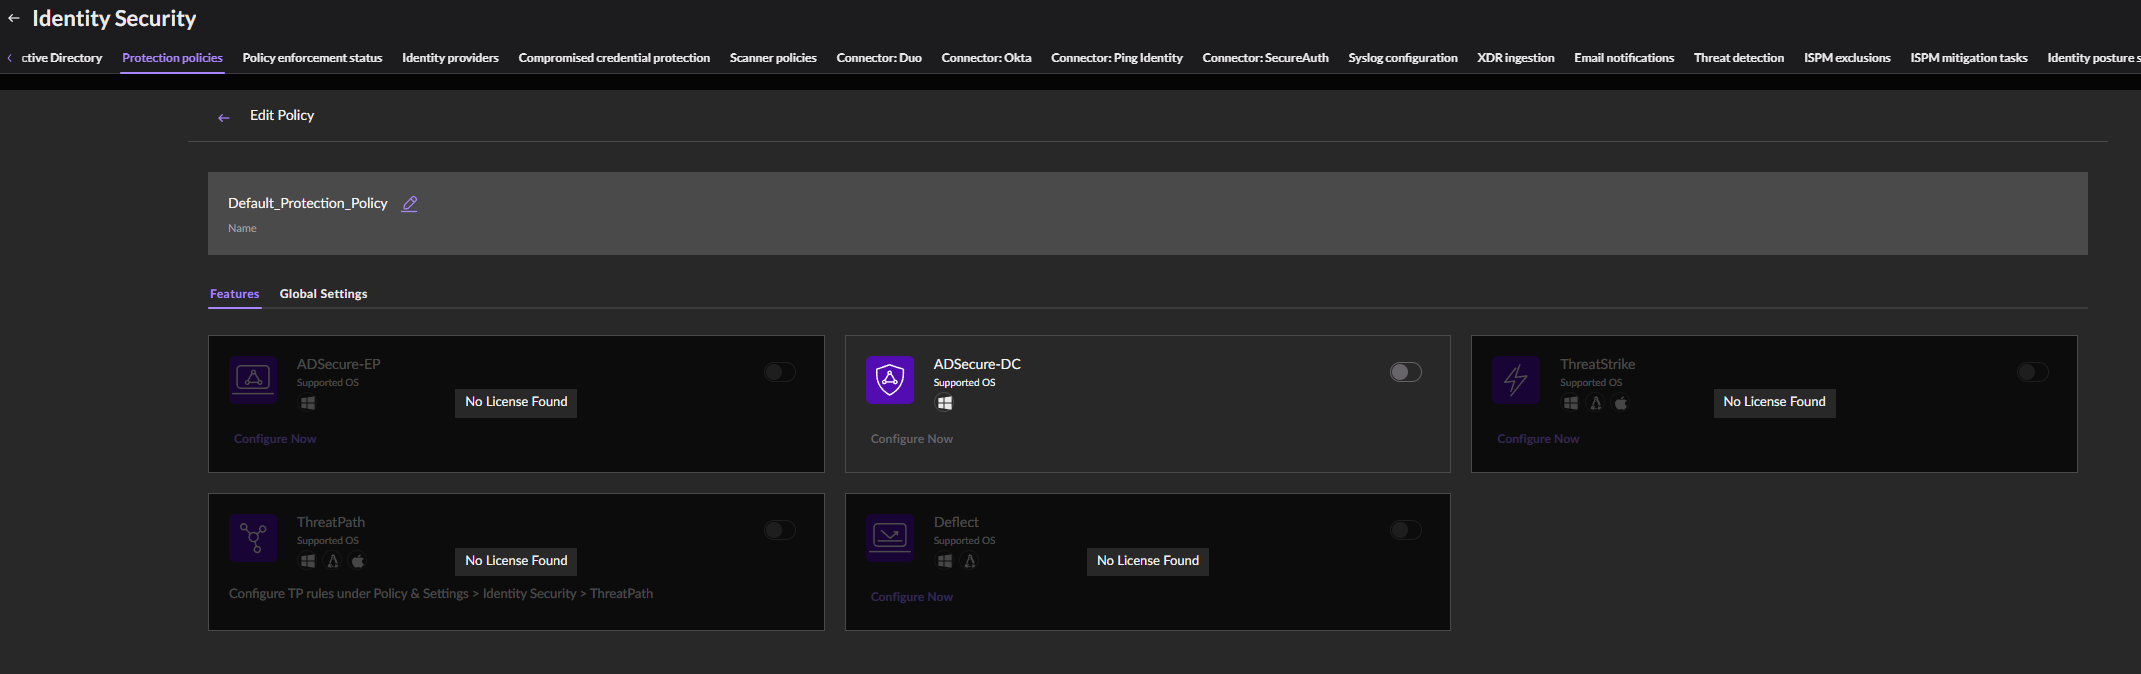This screenshot has height=674, width=2141.
Task: Click the back arrow next to Edit Policy
Action: tap(224, 117)
